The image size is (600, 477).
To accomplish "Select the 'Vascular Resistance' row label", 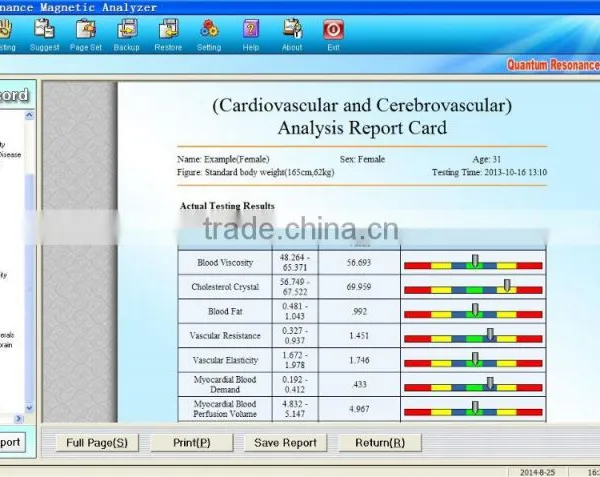I will [x=225, y=335].
